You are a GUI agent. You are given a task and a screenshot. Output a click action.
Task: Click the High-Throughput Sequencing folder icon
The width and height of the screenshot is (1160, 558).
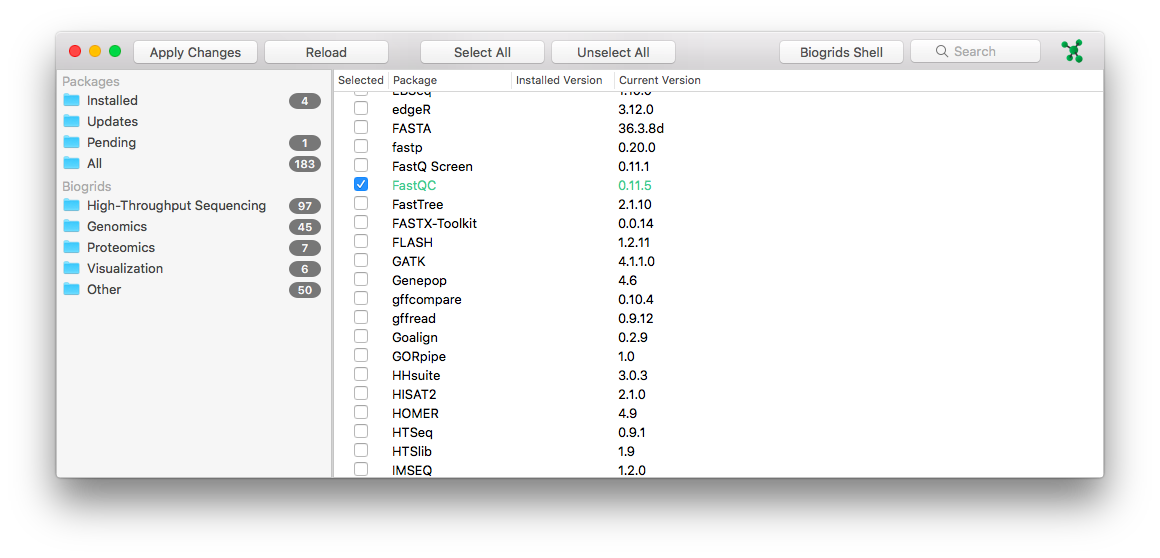point(71,205)
